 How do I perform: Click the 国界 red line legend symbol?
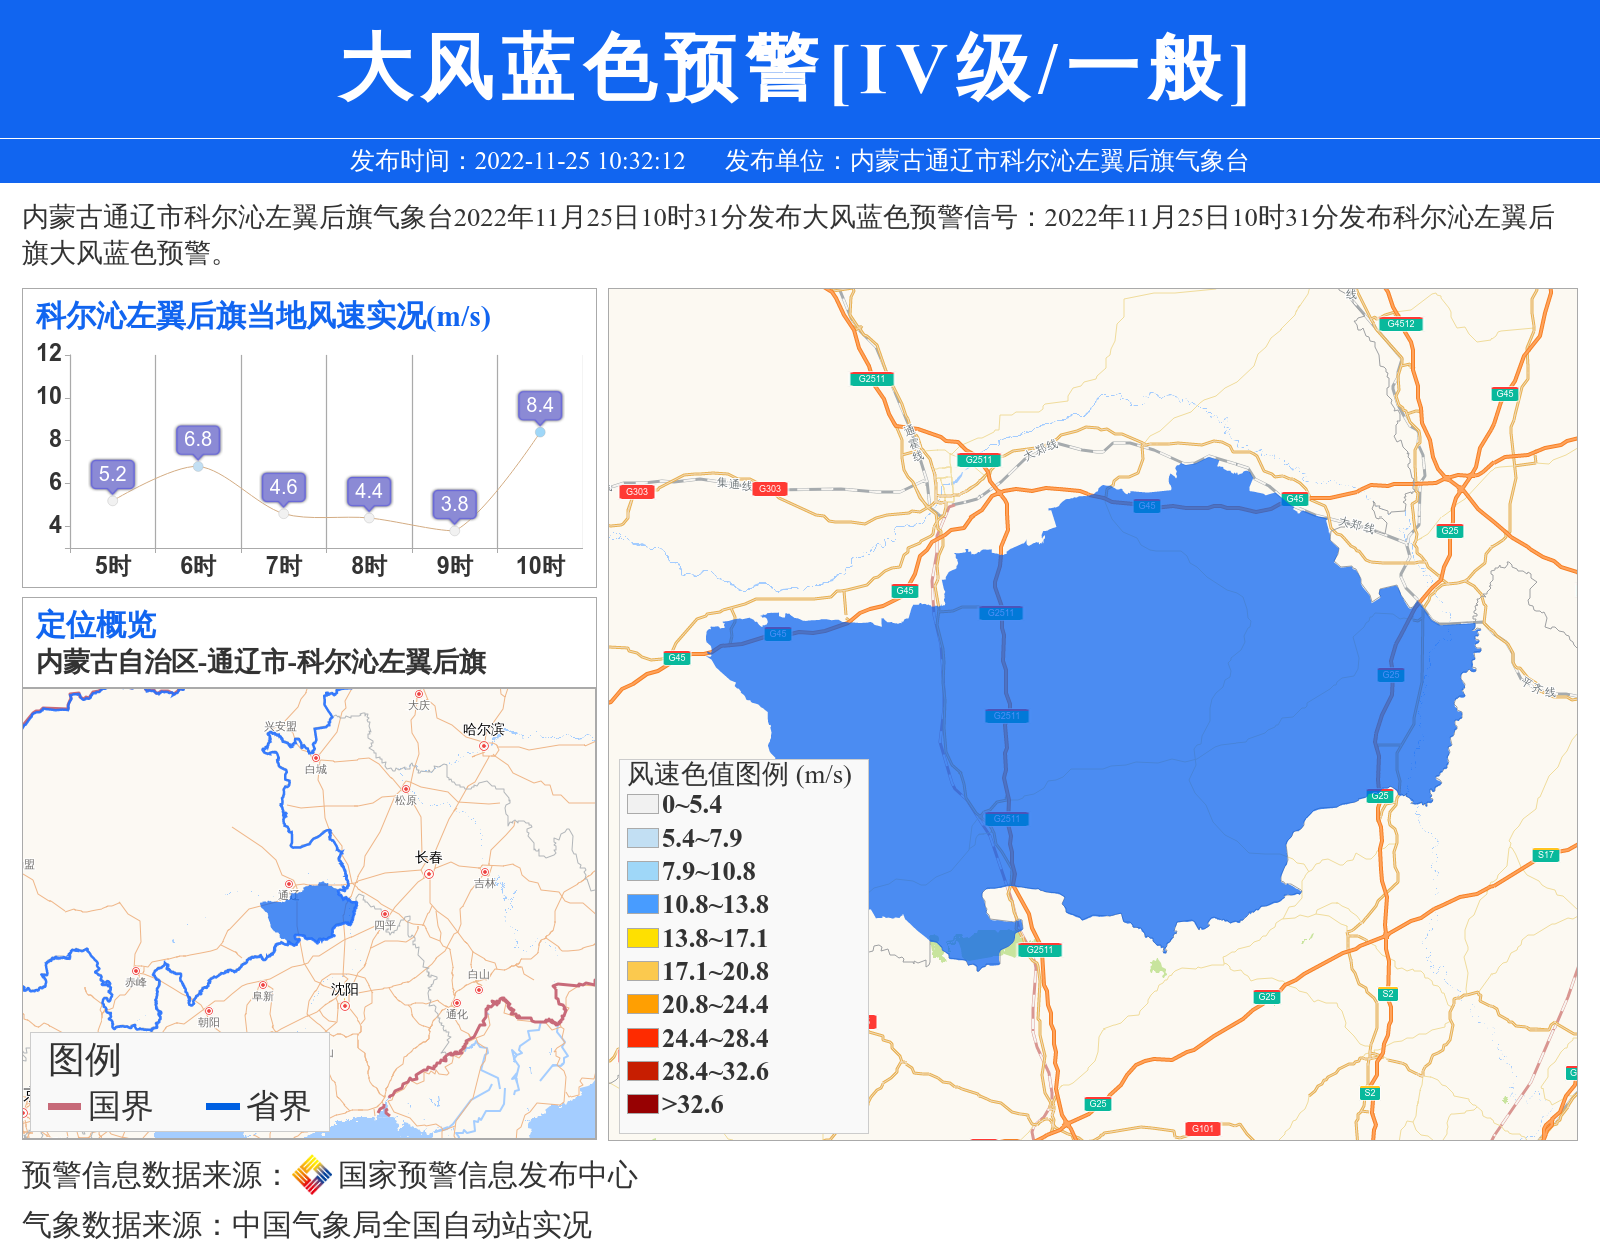tap(64, 1106)
